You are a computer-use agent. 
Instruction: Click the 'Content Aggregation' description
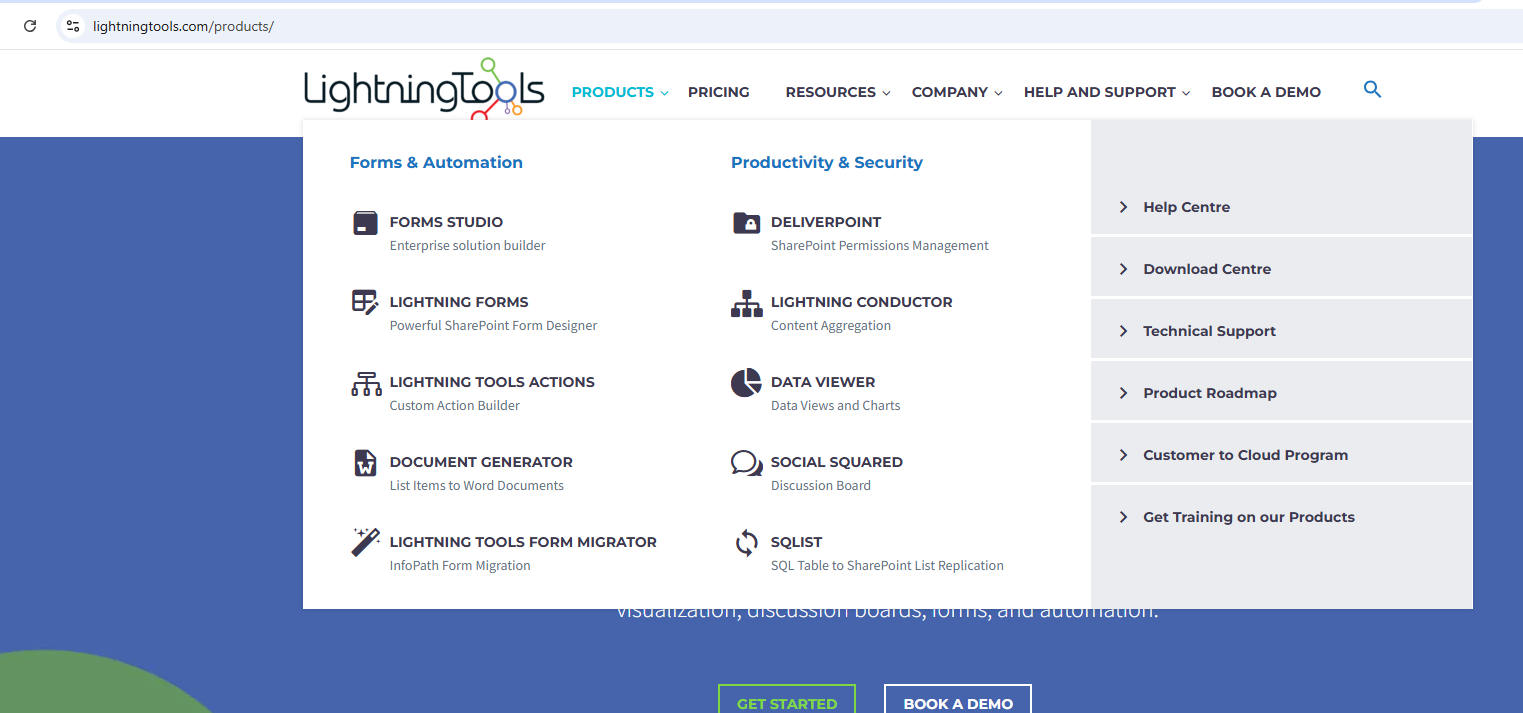click(831, 326)
